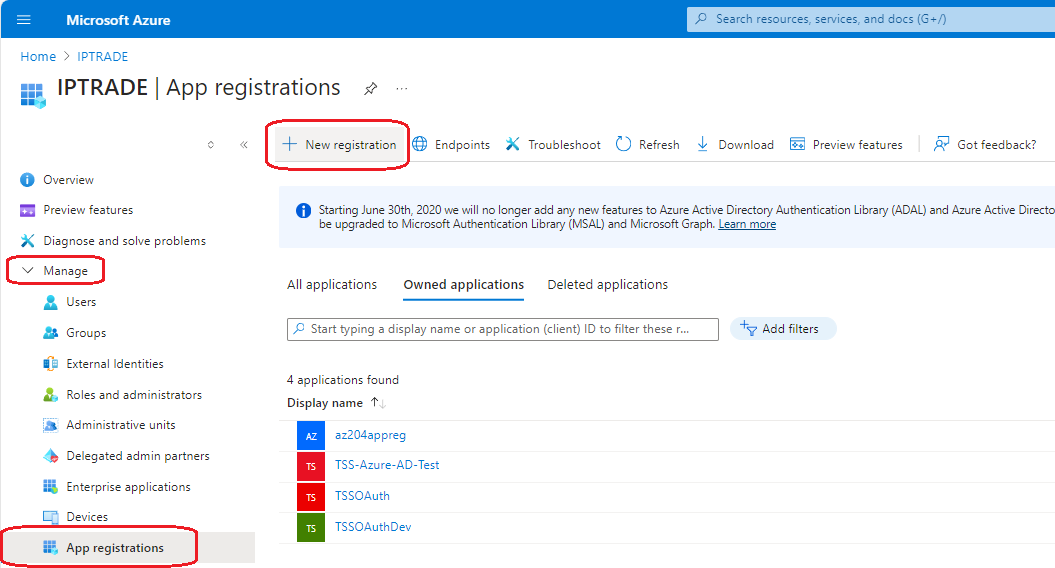
Task: Click the Users icon in sidebar
Action: tap(50, 302)
